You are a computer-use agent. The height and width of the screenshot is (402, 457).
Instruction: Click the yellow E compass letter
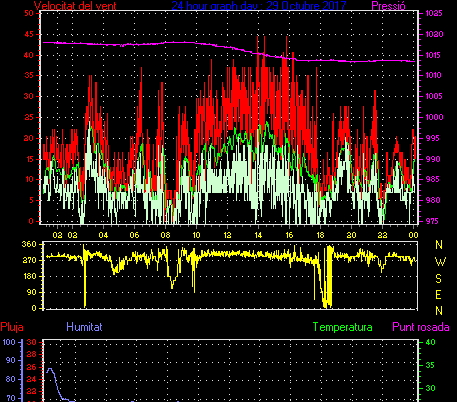click(439, 295)
